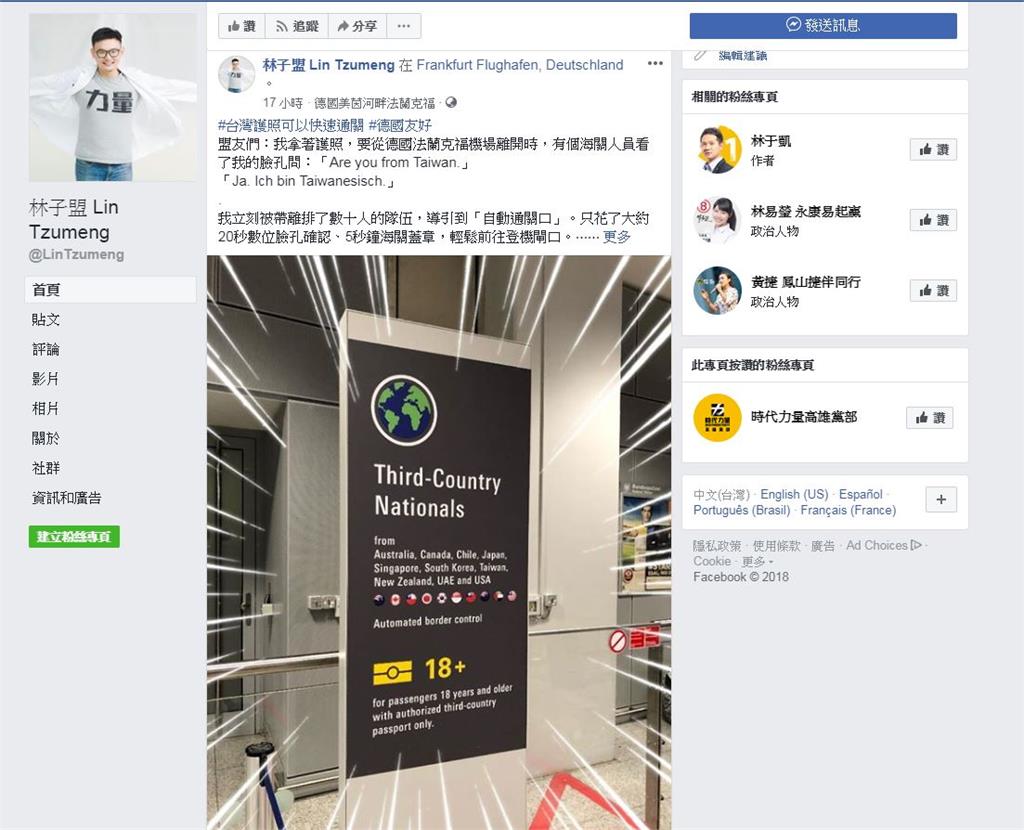Open the page's three-dot more menu
Image resolution: width=1024 pixels, height=830 pixels.
404,26
